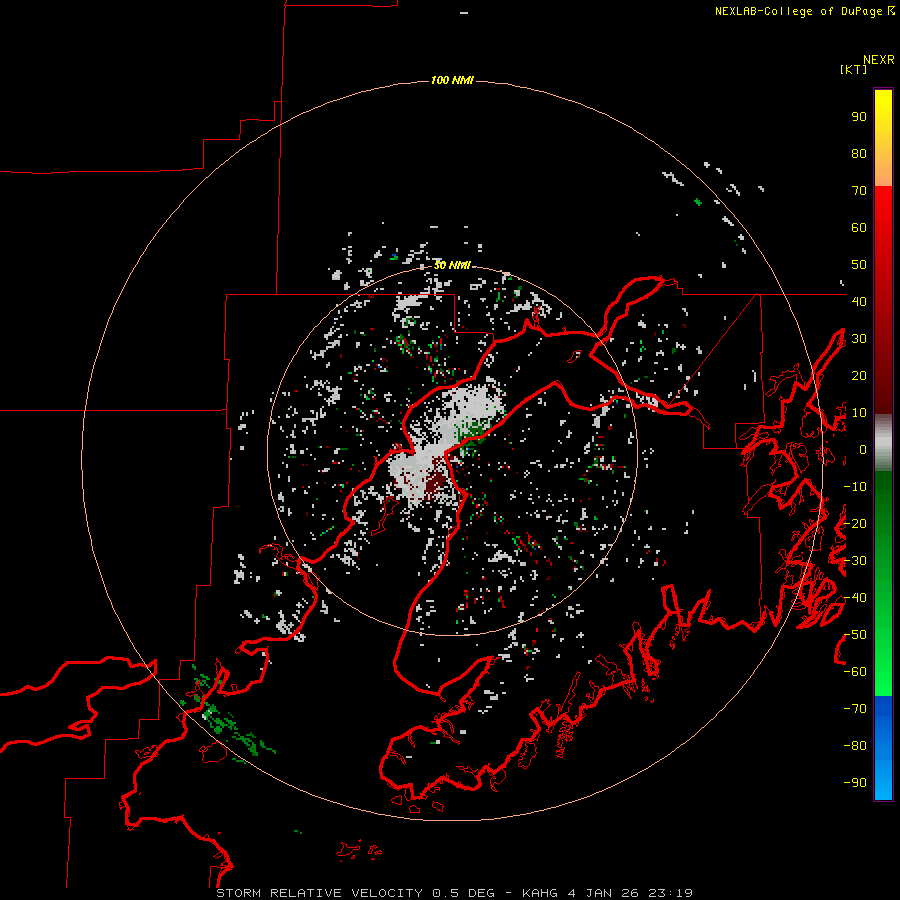Click the gray zero-velocity segment of color bar
The width and height of the screenshot is (900, 900).
click(x=883, y=443)
